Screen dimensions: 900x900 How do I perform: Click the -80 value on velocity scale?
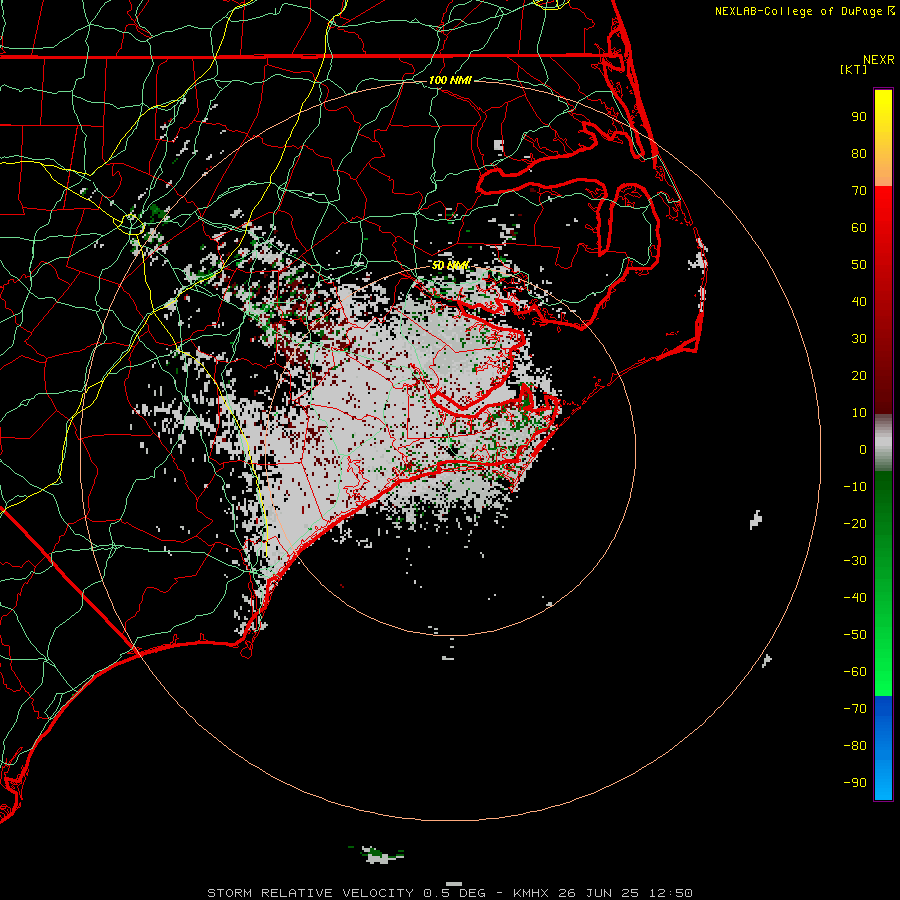[x=855, y=746]
